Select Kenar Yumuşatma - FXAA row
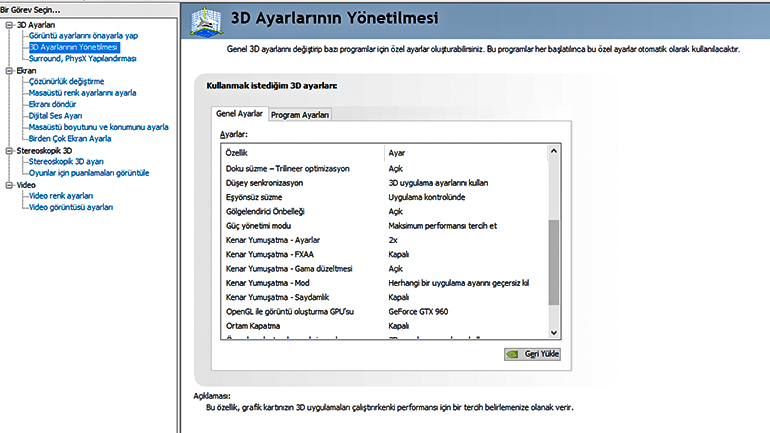This screenshot has width=770, height=433. (x=385, y=254)
